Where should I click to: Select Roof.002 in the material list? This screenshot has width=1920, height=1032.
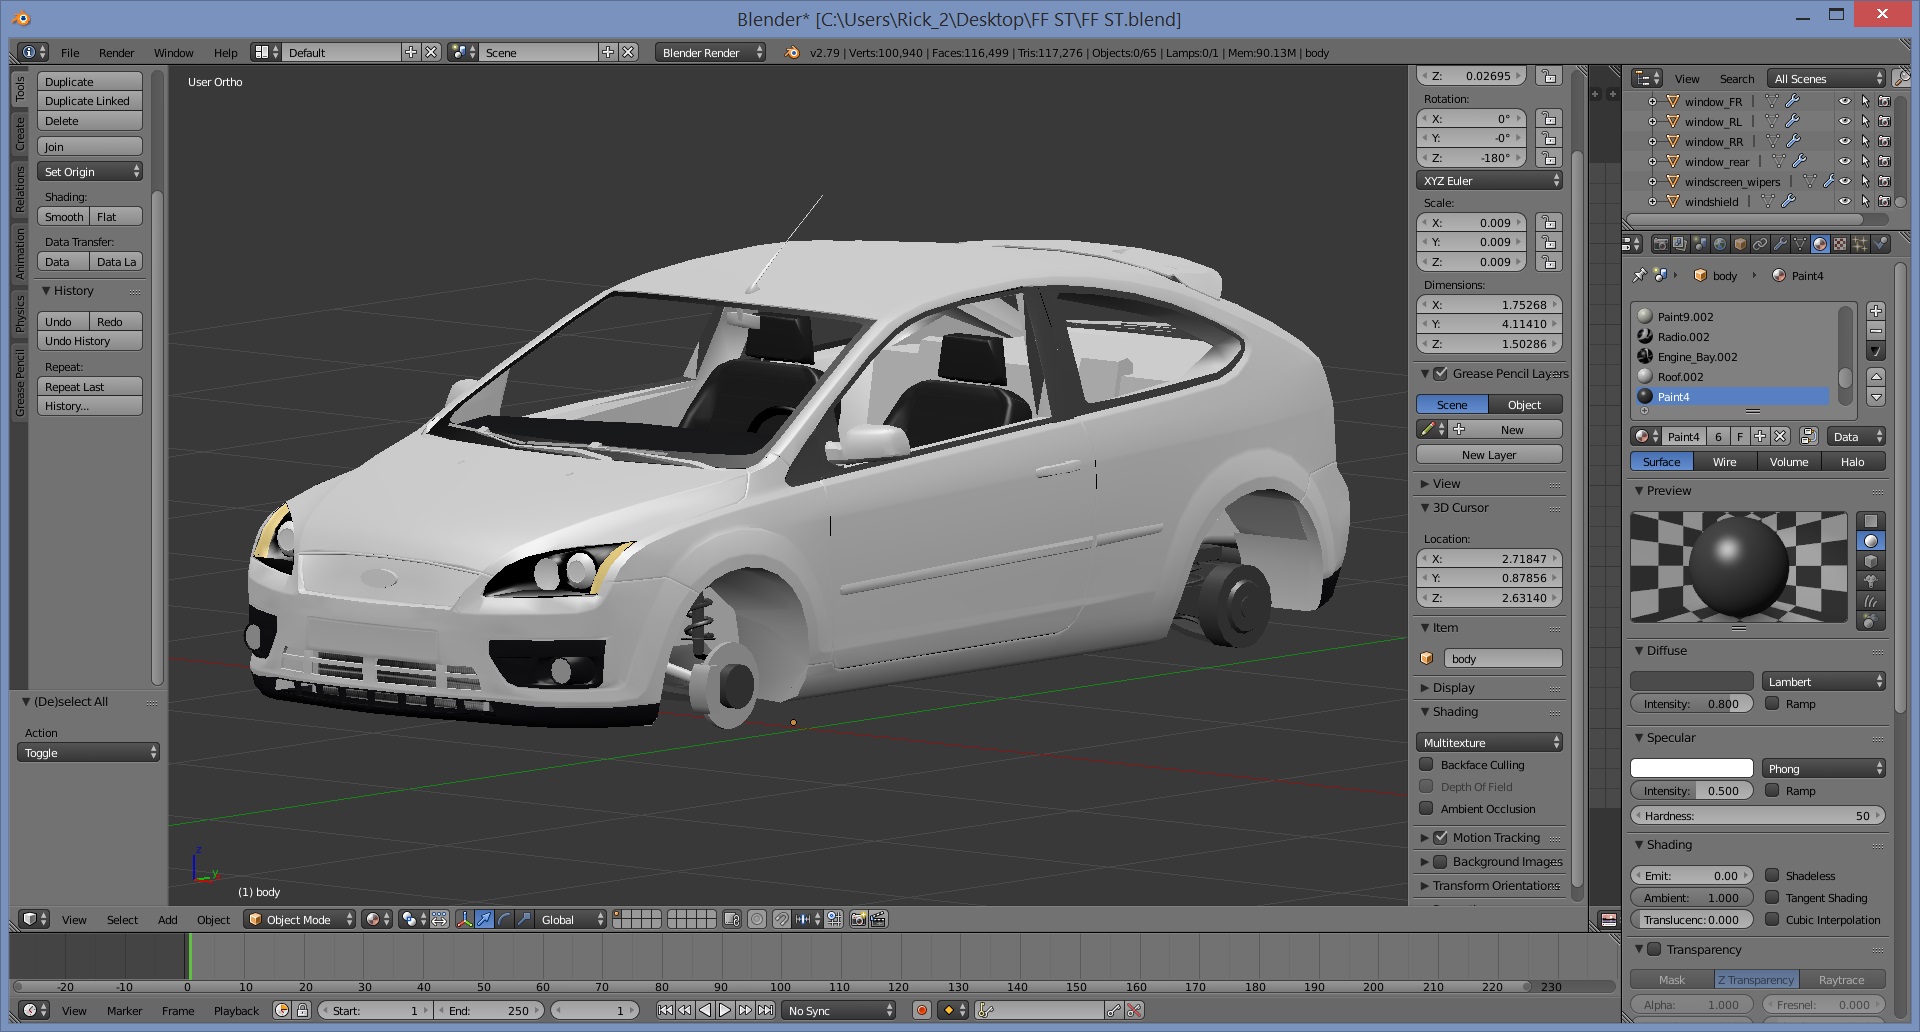click(x=1680, y=377)
